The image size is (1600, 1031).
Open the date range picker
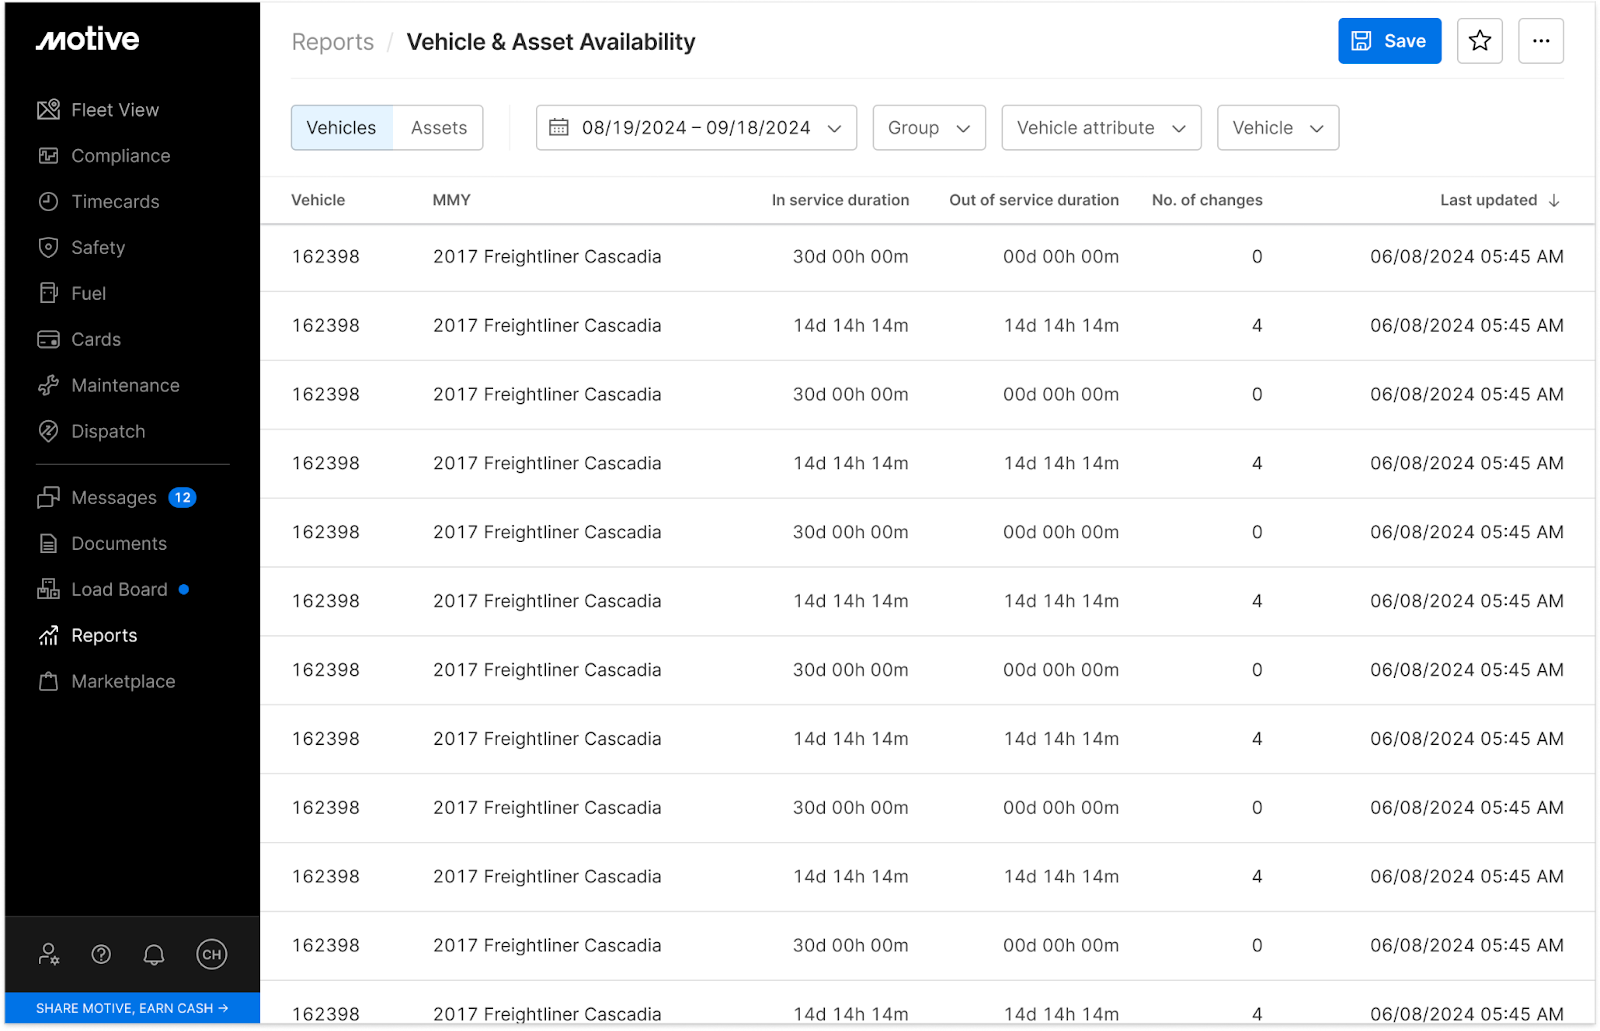(696, 128)
